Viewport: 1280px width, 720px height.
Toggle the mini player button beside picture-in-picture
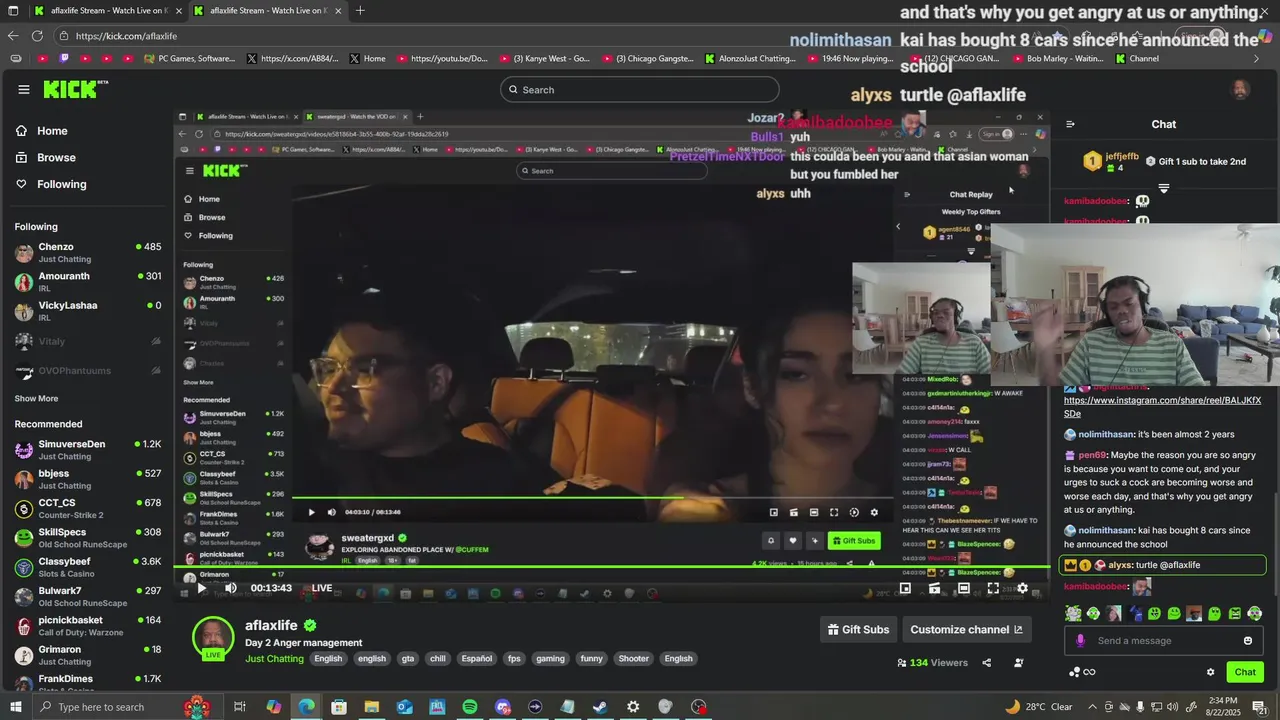(934, 588)
